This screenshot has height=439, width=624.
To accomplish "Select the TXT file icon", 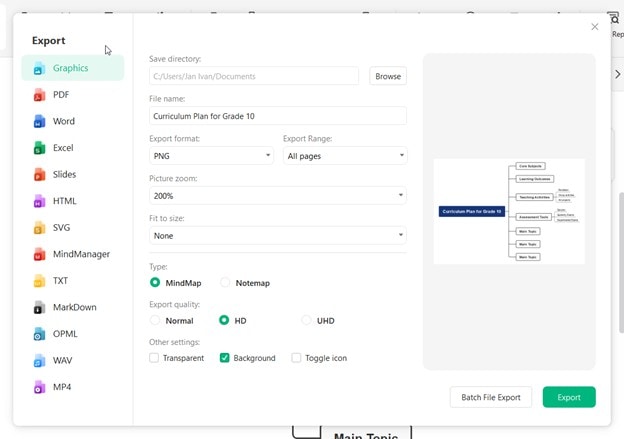I will pyautogui.click(x=39, y=281).
